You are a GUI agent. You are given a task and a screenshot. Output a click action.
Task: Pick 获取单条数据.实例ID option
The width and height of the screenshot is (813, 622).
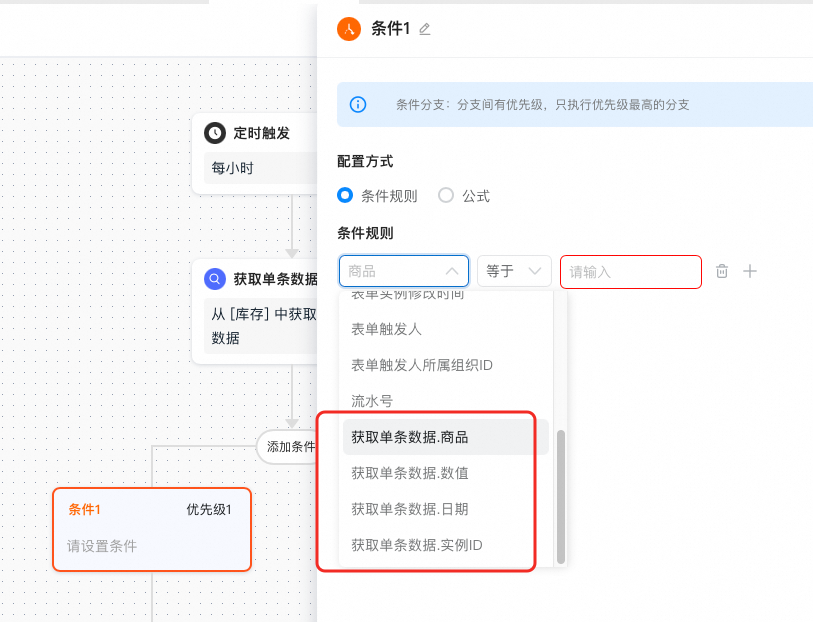click(x=417, y=545)
